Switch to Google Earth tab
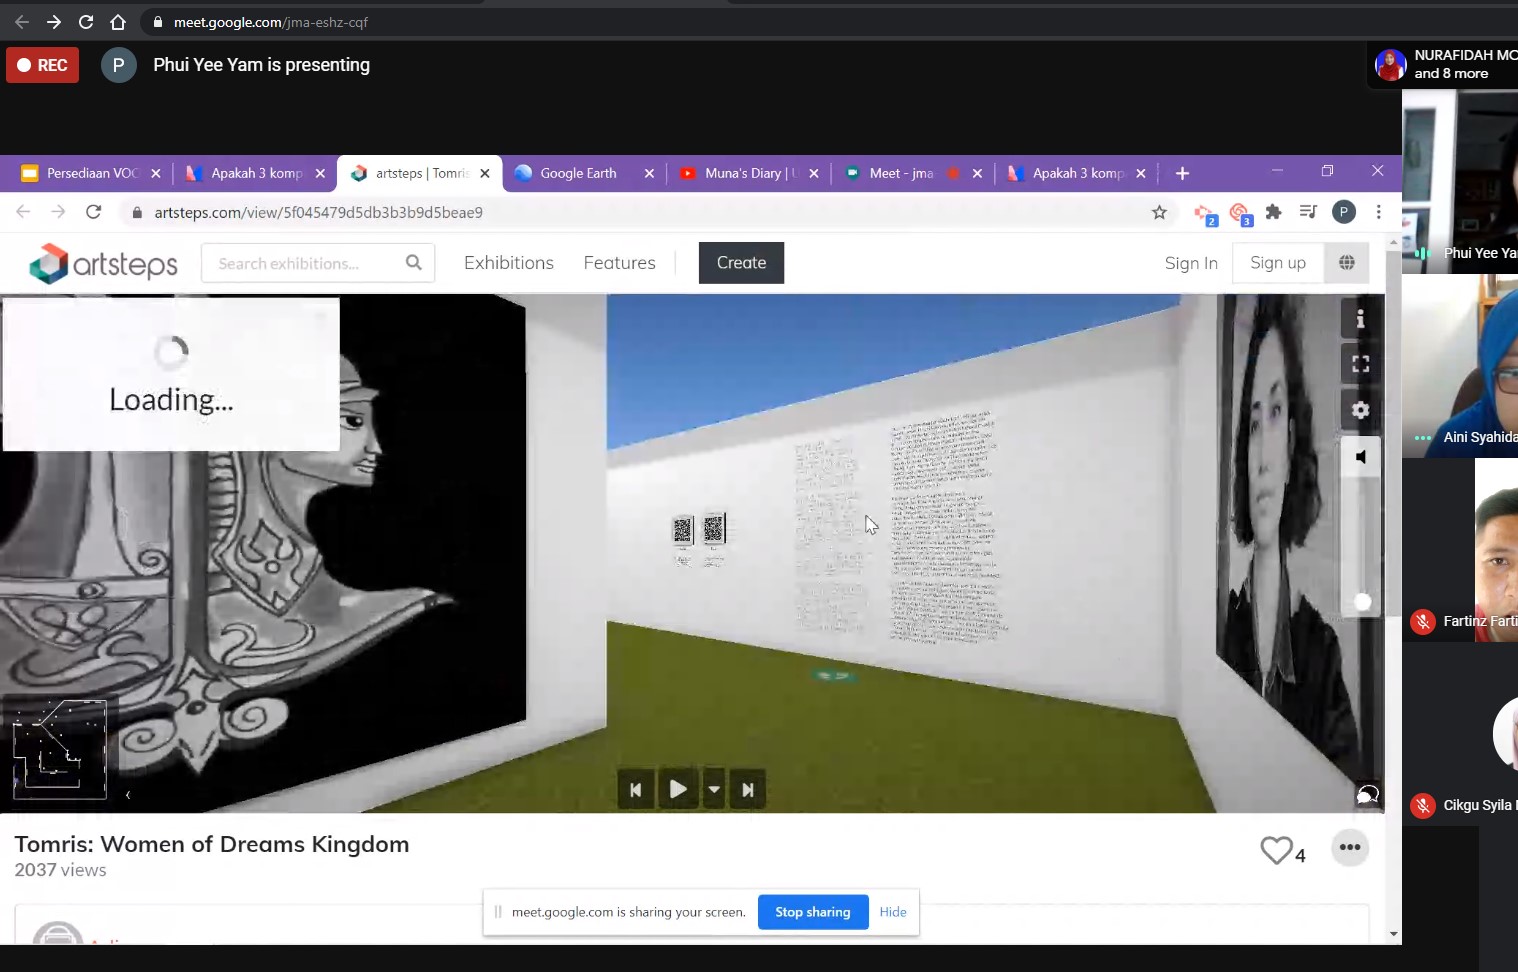 point(578,173)
